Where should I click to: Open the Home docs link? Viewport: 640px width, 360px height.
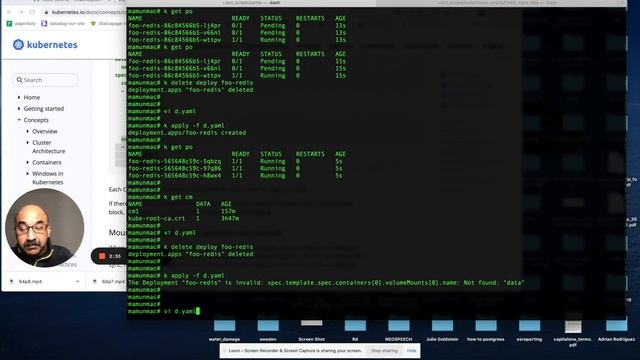point(32,97)
